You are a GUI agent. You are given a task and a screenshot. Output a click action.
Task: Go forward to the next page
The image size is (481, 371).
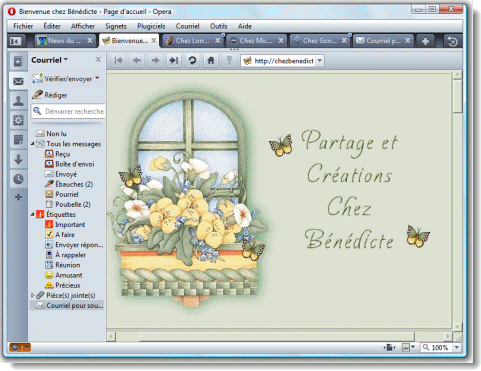[x=155, y=61]
